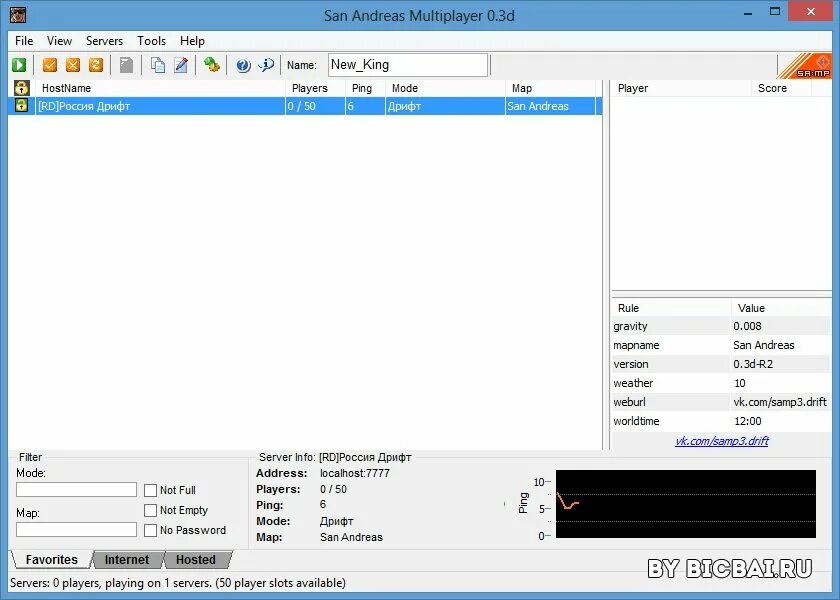Click the green Connect play icon
Viewport: 840px width, 600px height.
(x=19, y=65)
